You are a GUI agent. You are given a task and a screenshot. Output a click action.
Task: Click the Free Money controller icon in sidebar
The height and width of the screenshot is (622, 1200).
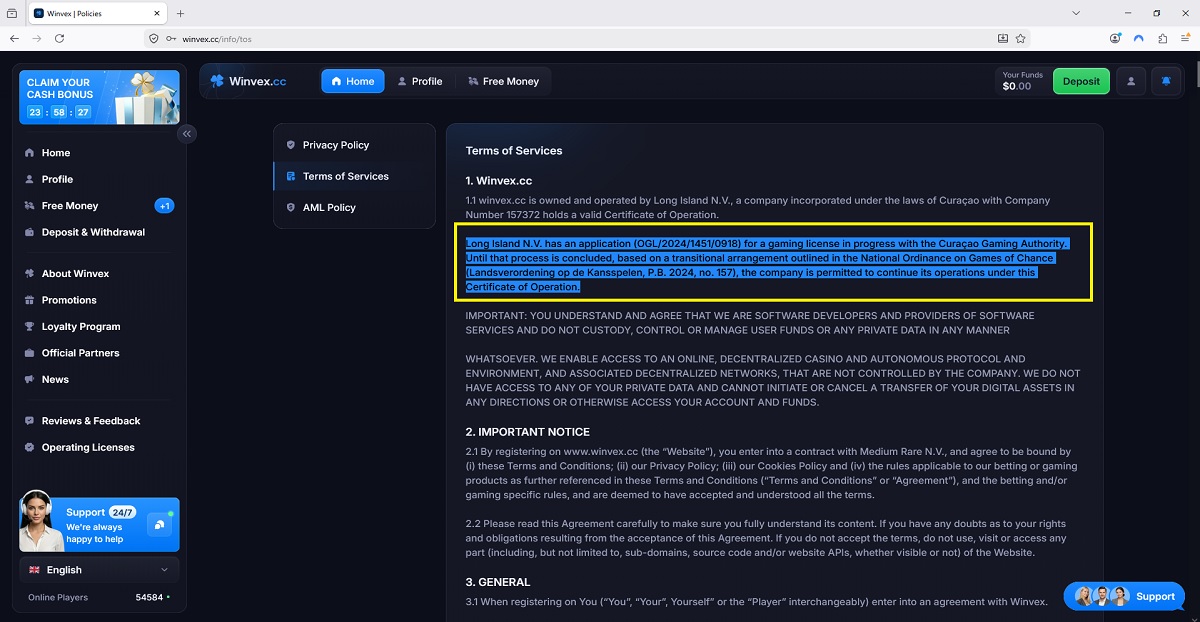30,206
